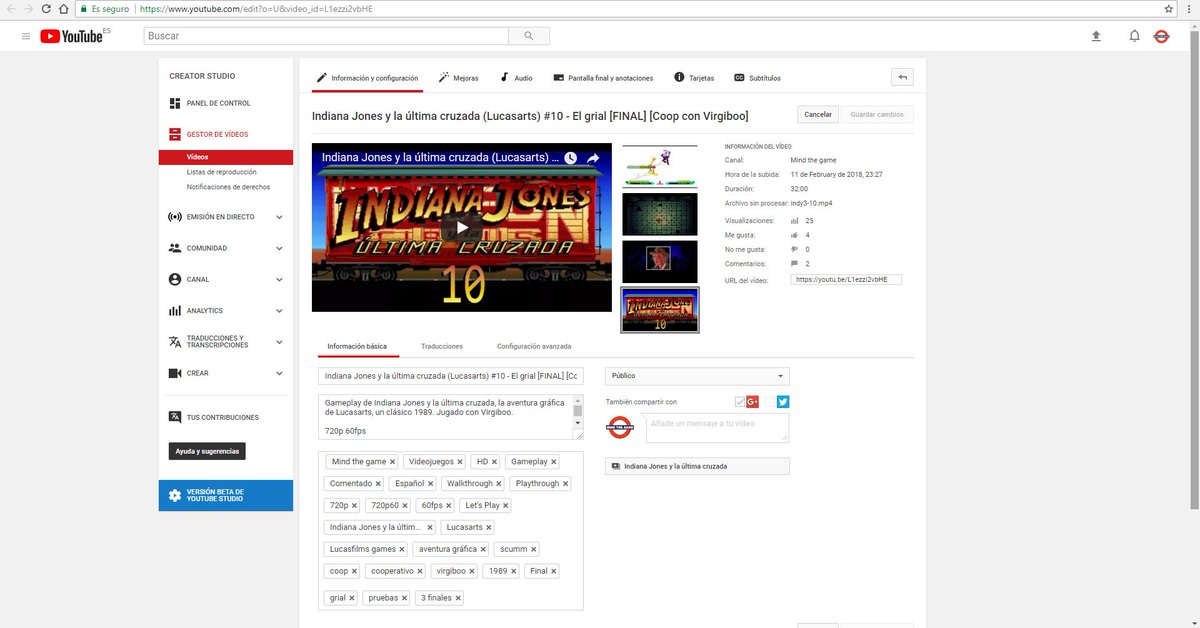Open the Subtítulos tab
The width and height of the screenshot is (1200, 628).
[757, 78]
